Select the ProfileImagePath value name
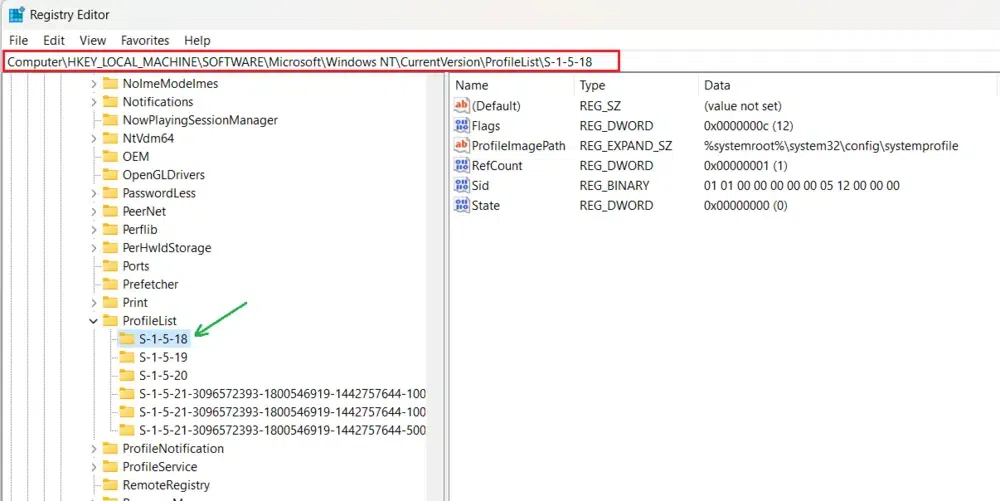This screenshot has width=1000, height=501. (518, 146)
